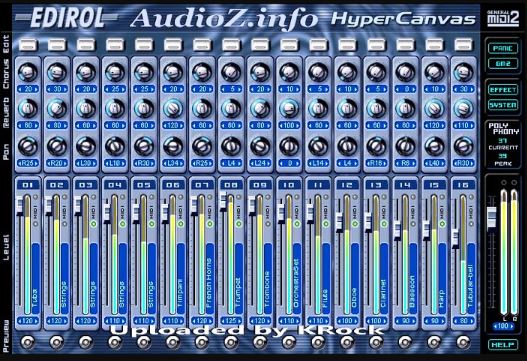
Task: Open the instrument selector for channel 07 French Horns
Action: (210, 279)
